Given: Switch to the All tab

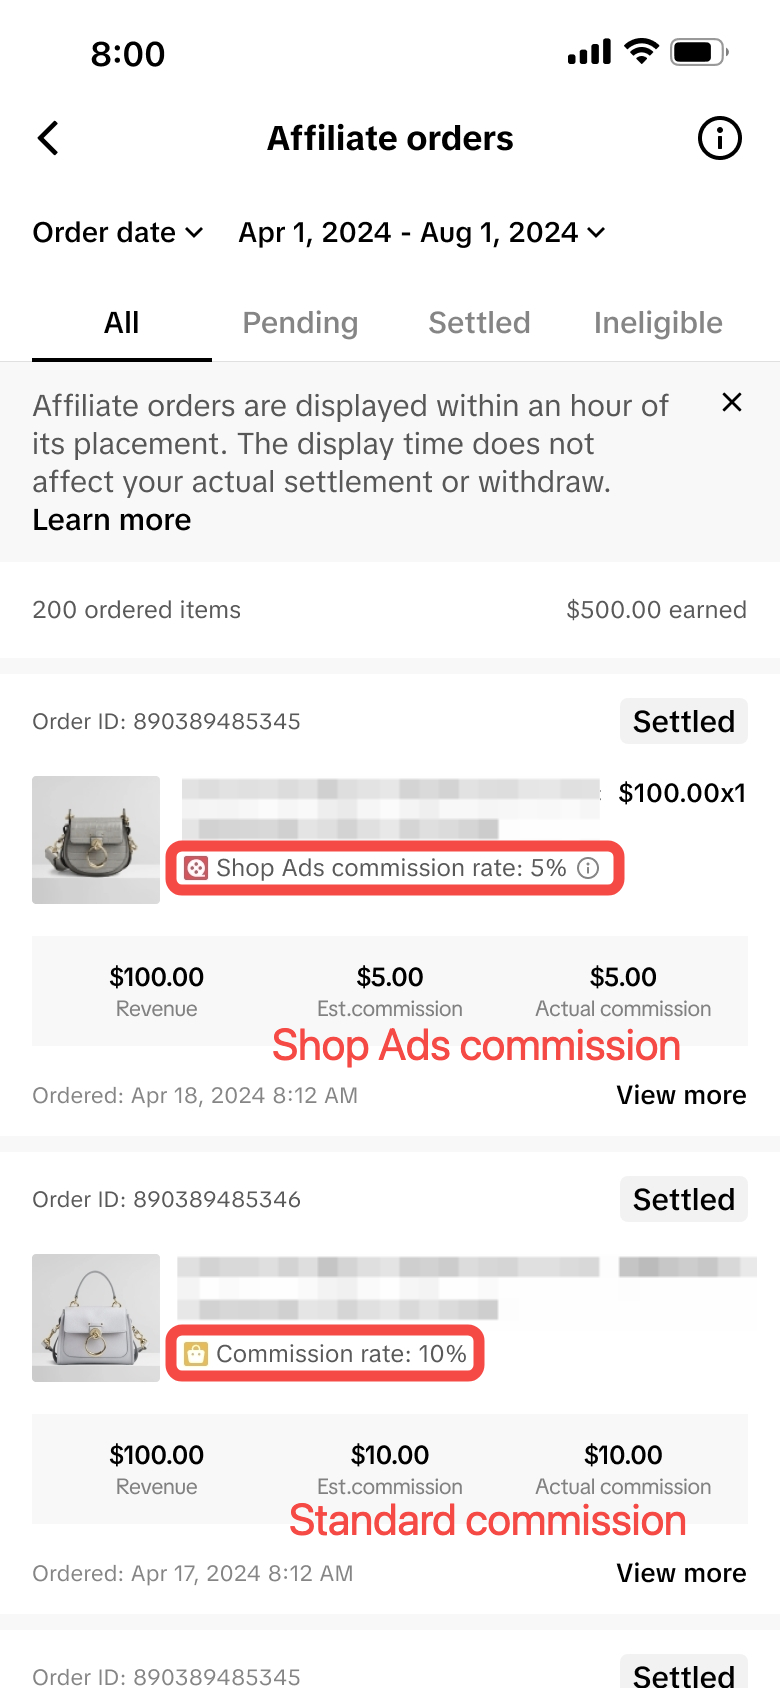Looking at the screenshot, I should click(x=122, y=323).
